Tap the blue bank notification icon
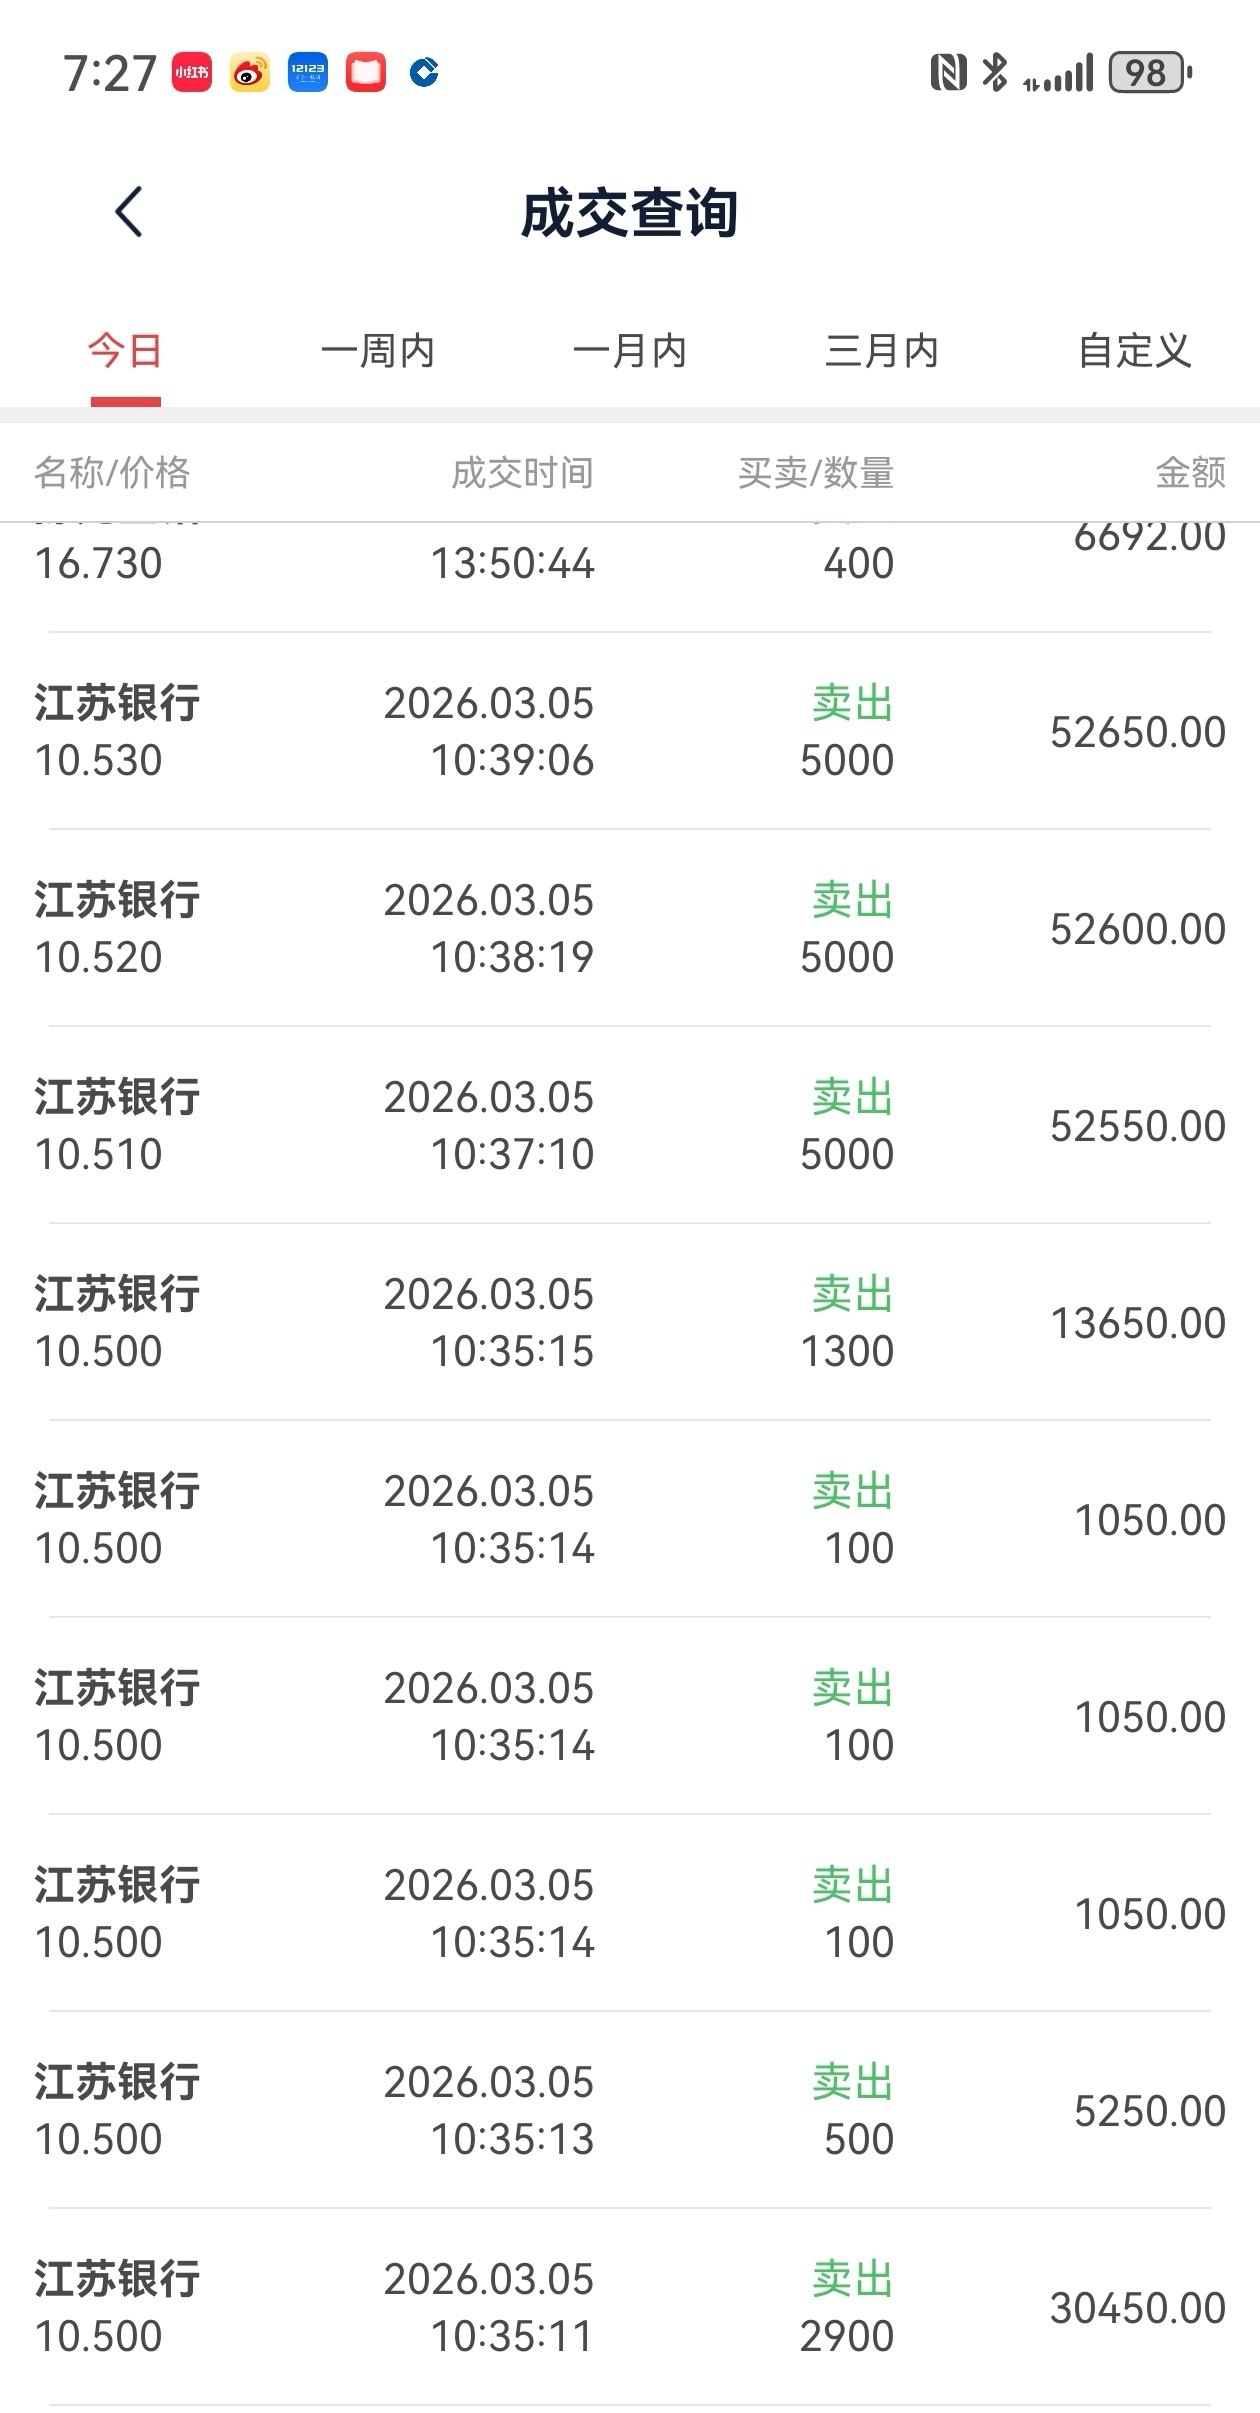 [x=424, y=73]
